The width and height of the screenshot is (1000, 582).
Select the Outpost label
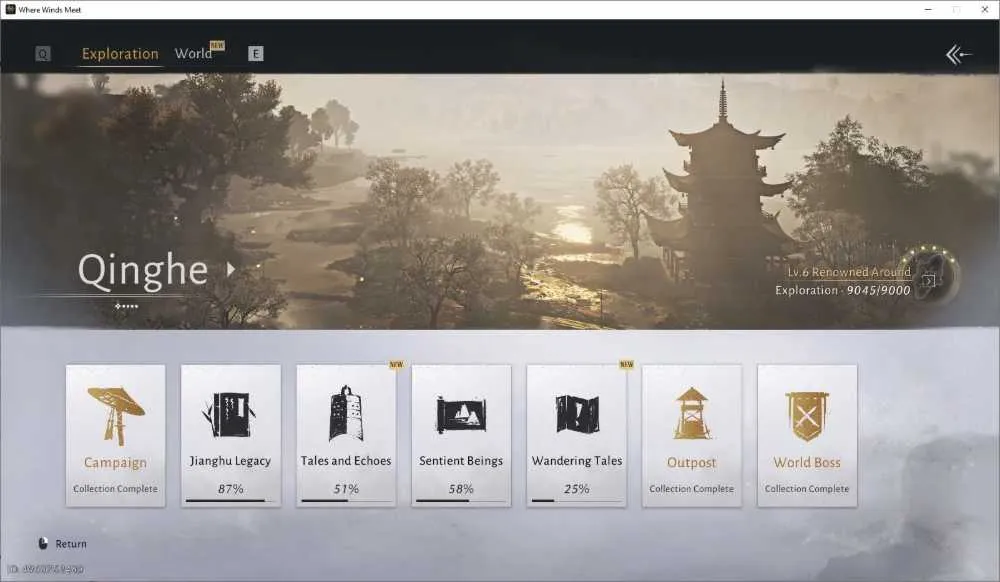[x=691, y=463]
